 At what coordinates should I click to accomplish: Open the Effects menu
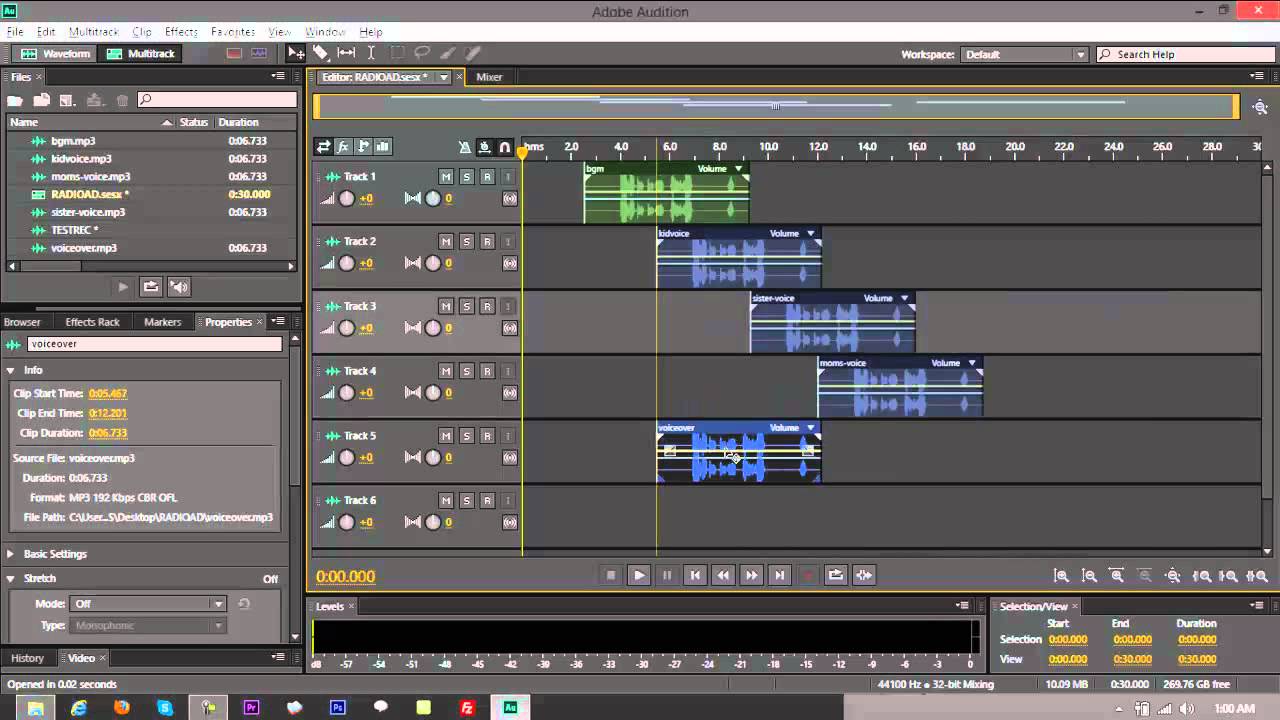coord(181,32)
